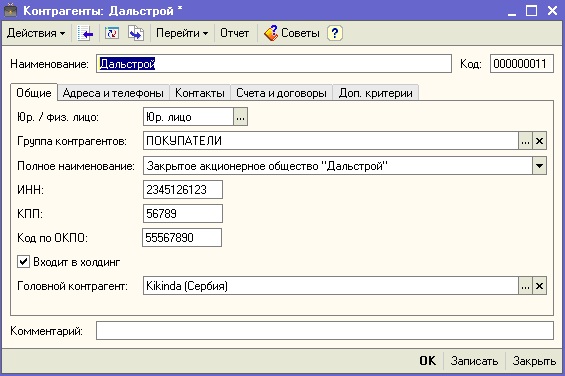Click Головной контрагент field Kikinda
565x376 pixels.
(331, 286)
